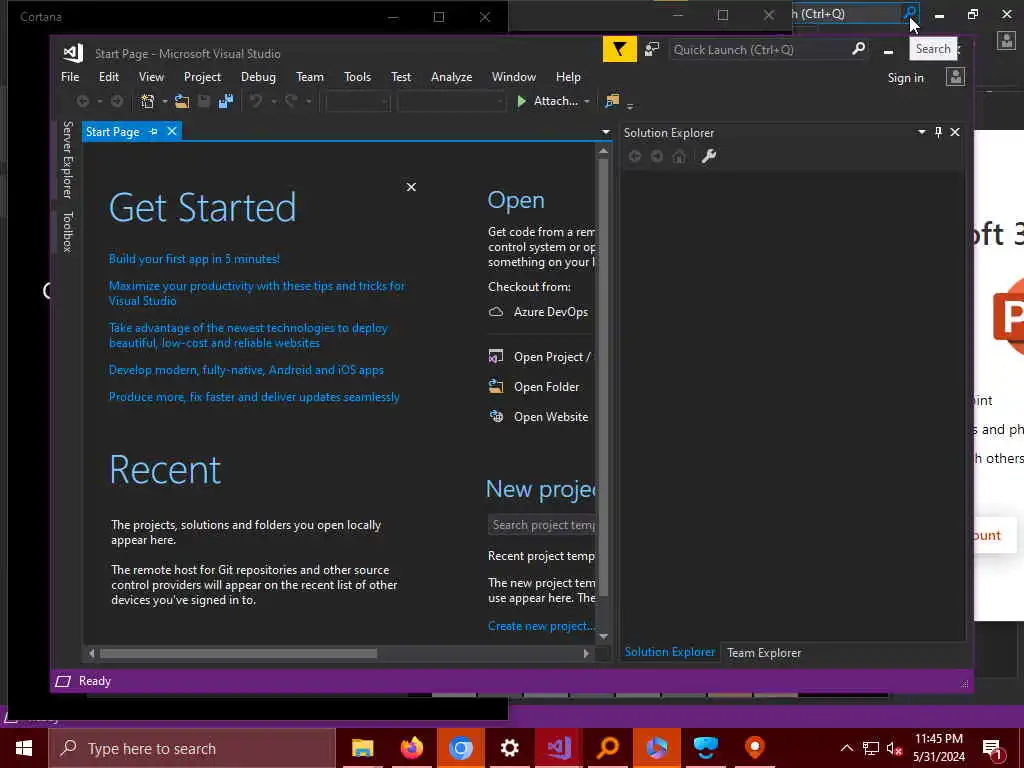Open the New Project dropdown arrow
Image resolution: width=1024 pixels, height=768 pixels.
click(x=165, y=102)
